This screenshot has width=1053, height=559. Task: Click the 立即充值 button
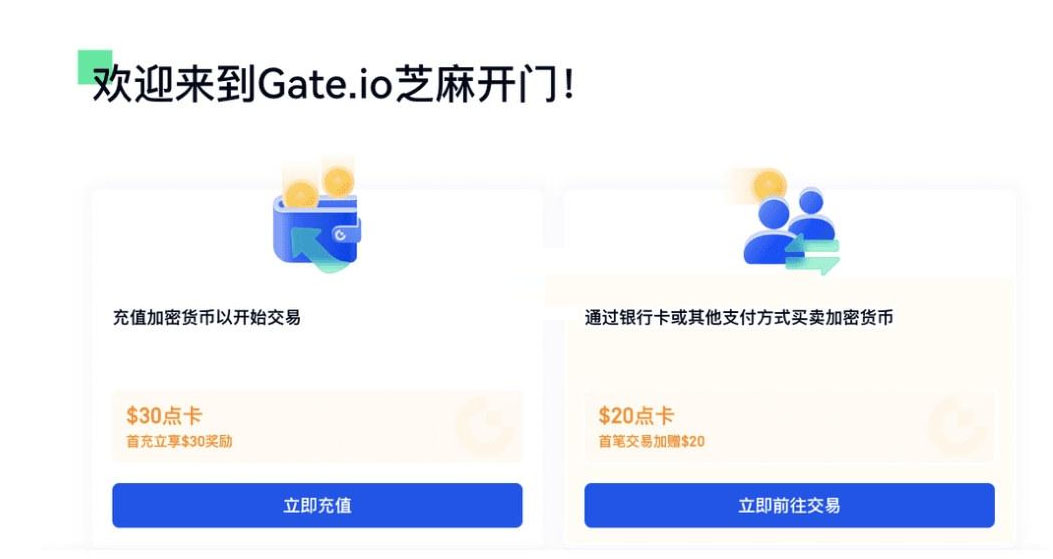click(x=317, y=505)
